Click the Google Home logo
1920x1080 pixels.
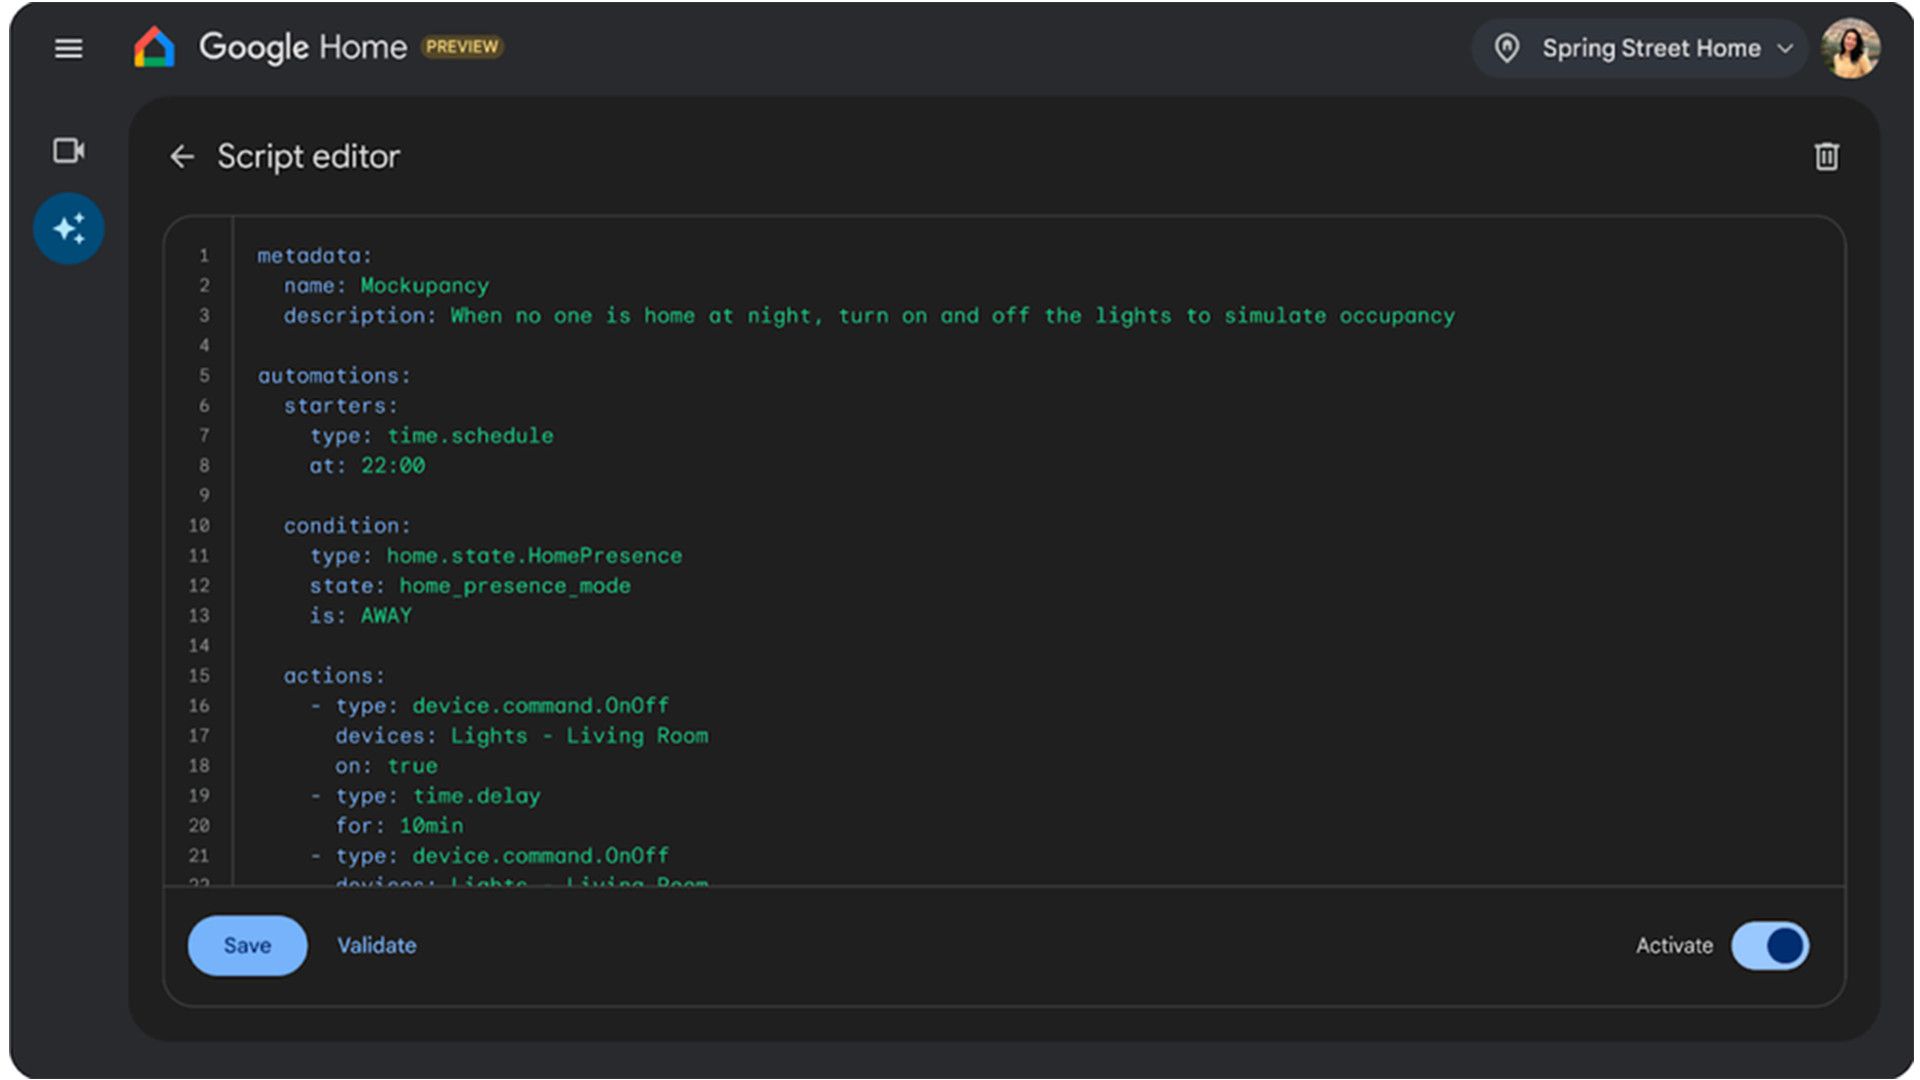[x=152, y=46]
